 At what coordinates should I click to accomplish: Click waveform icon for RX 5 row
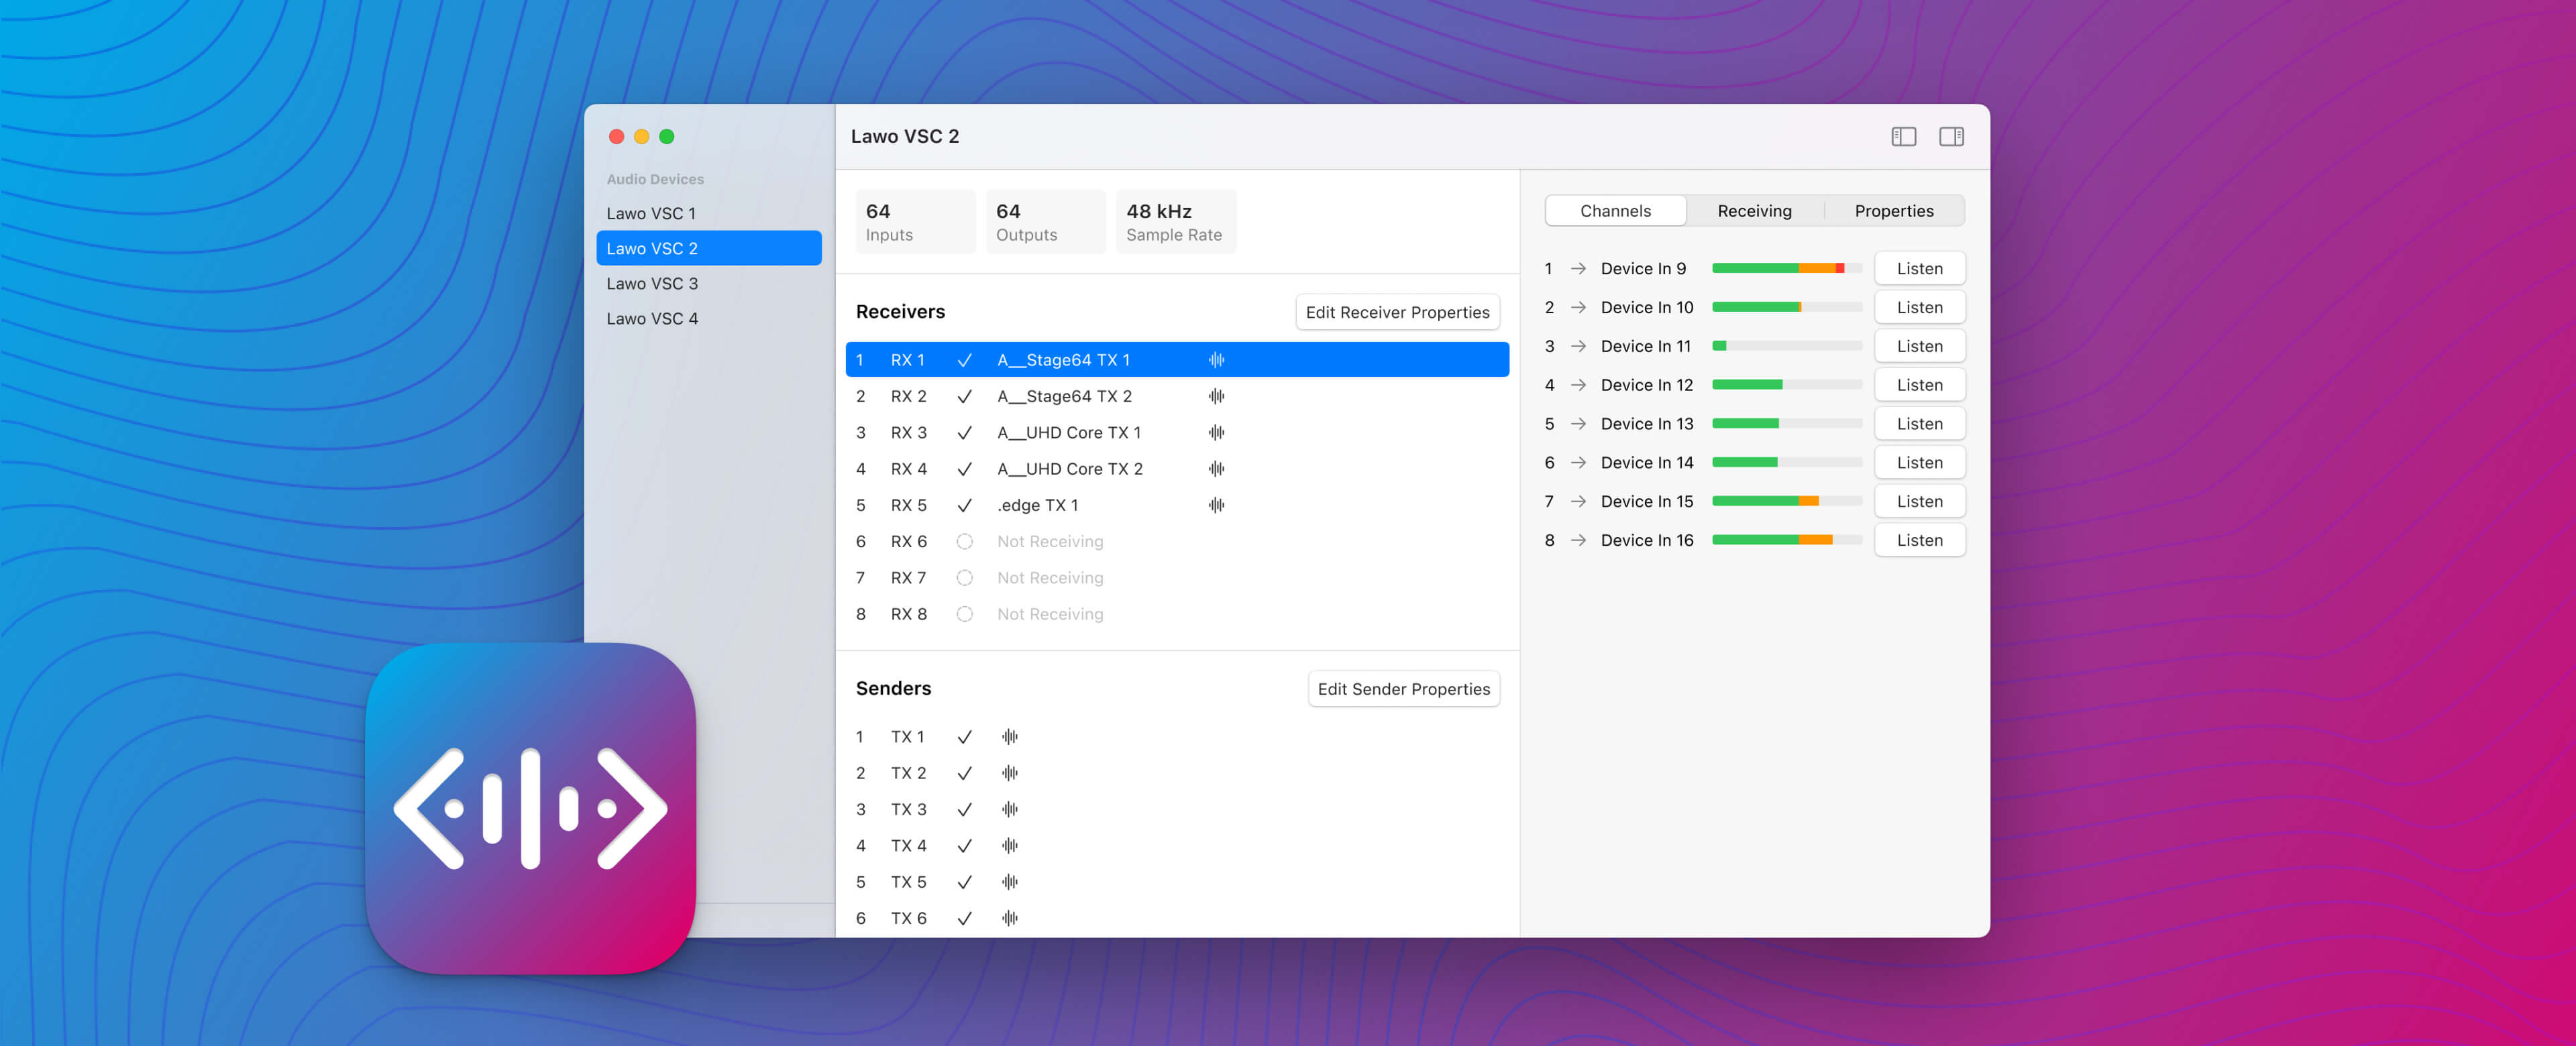(1216, 505)
